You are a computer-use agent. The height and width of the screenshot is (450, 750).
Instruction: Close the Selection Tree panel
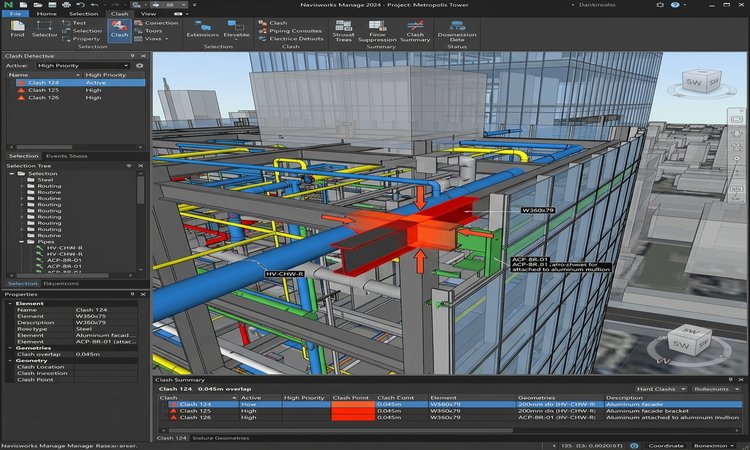(141, 165)
